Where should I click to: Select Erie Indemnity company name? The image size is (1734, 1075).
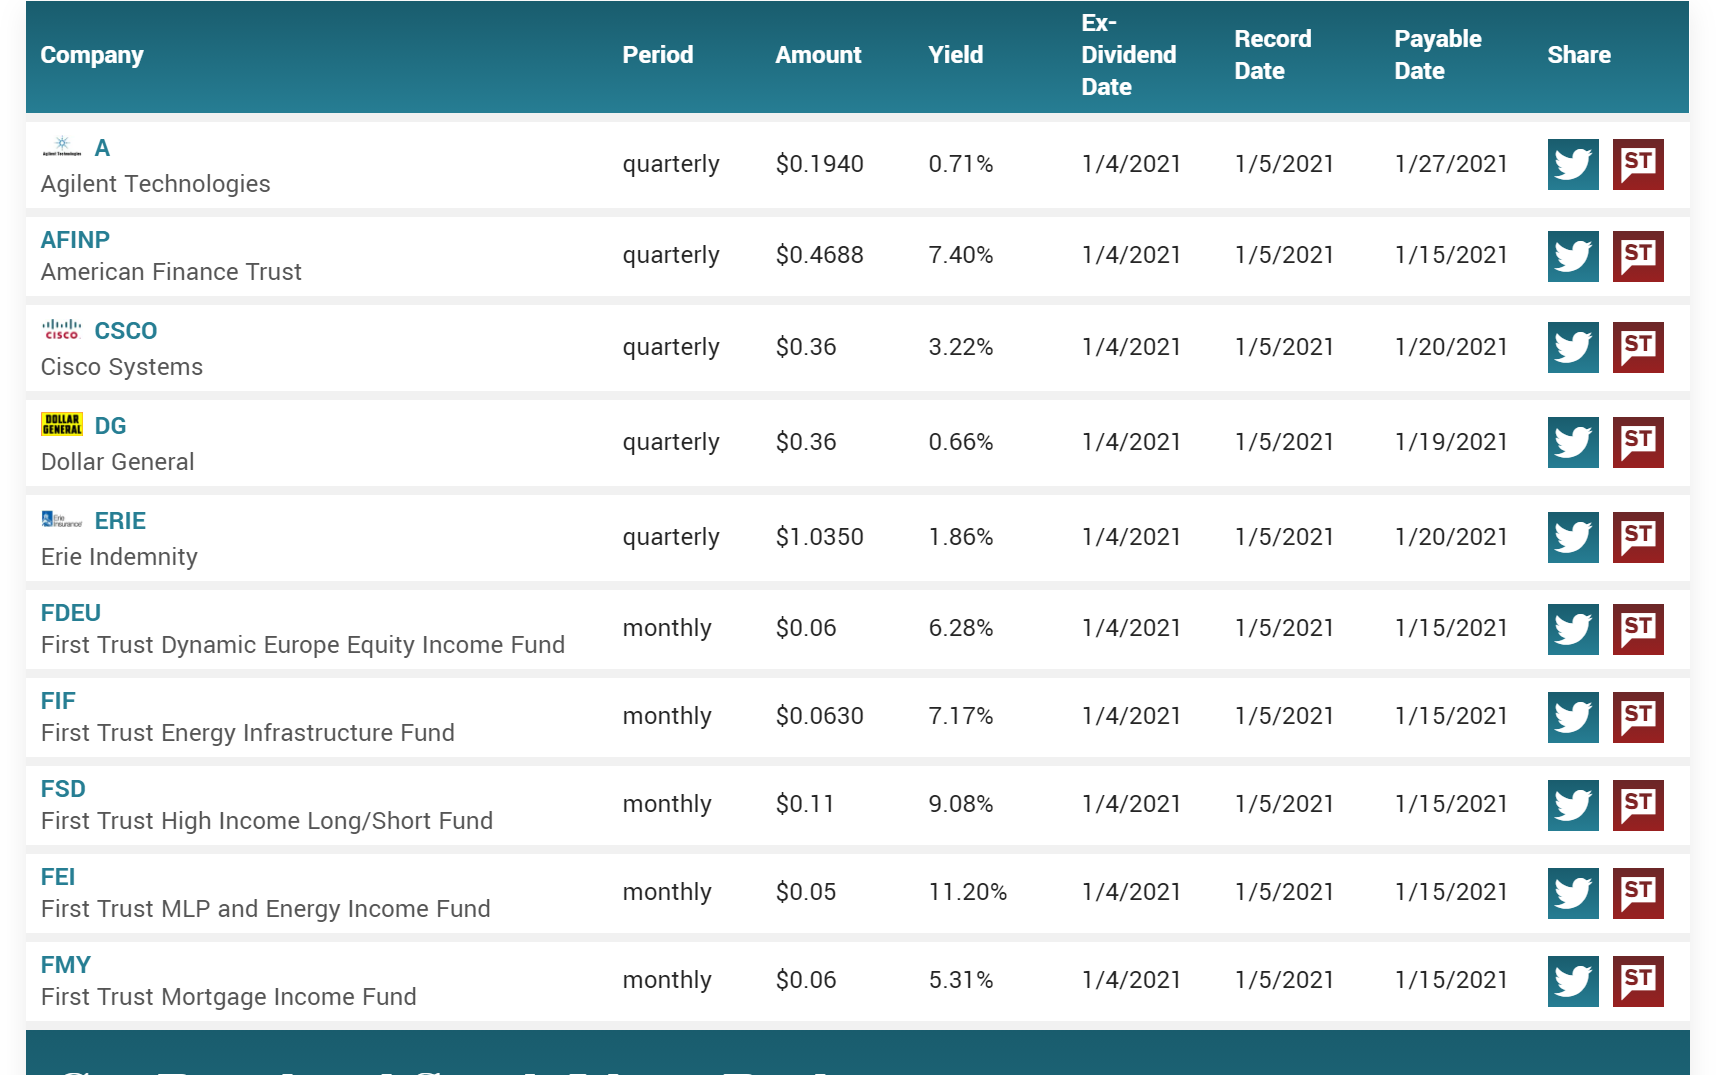119,557
